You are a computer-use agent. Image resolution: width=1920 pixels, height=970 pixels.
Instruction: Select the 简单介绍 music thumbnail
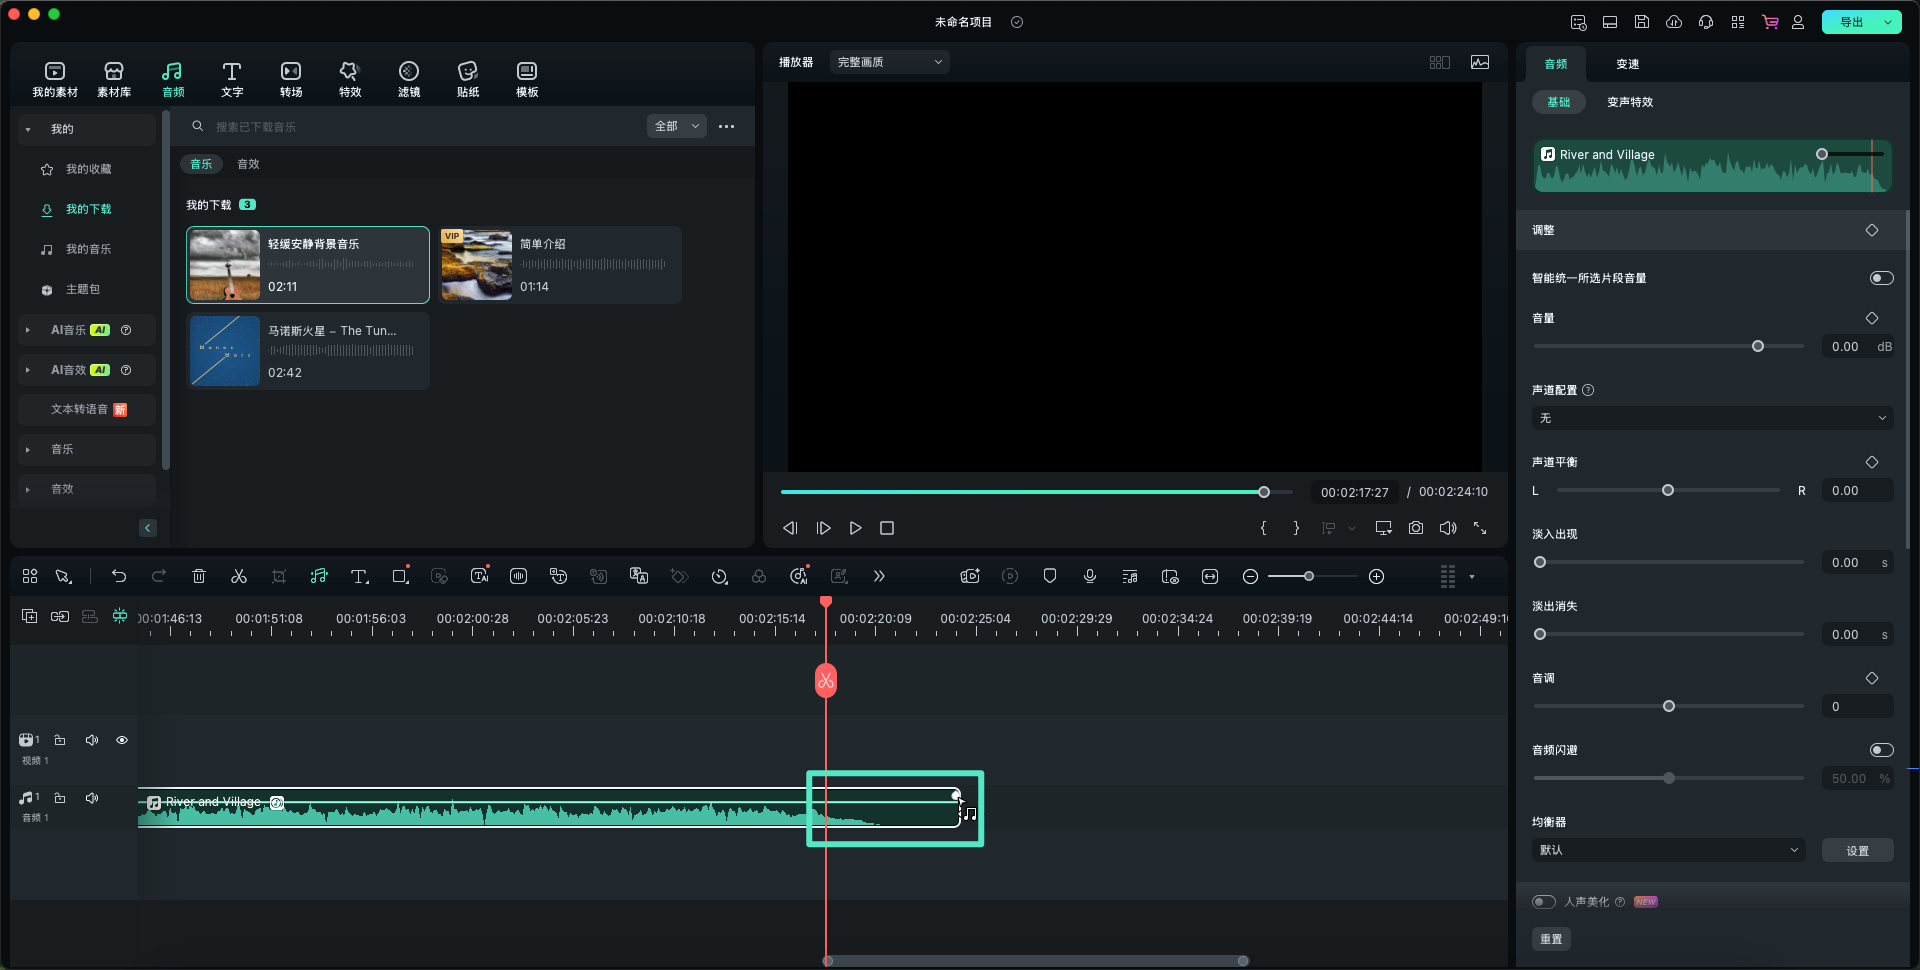477,265
